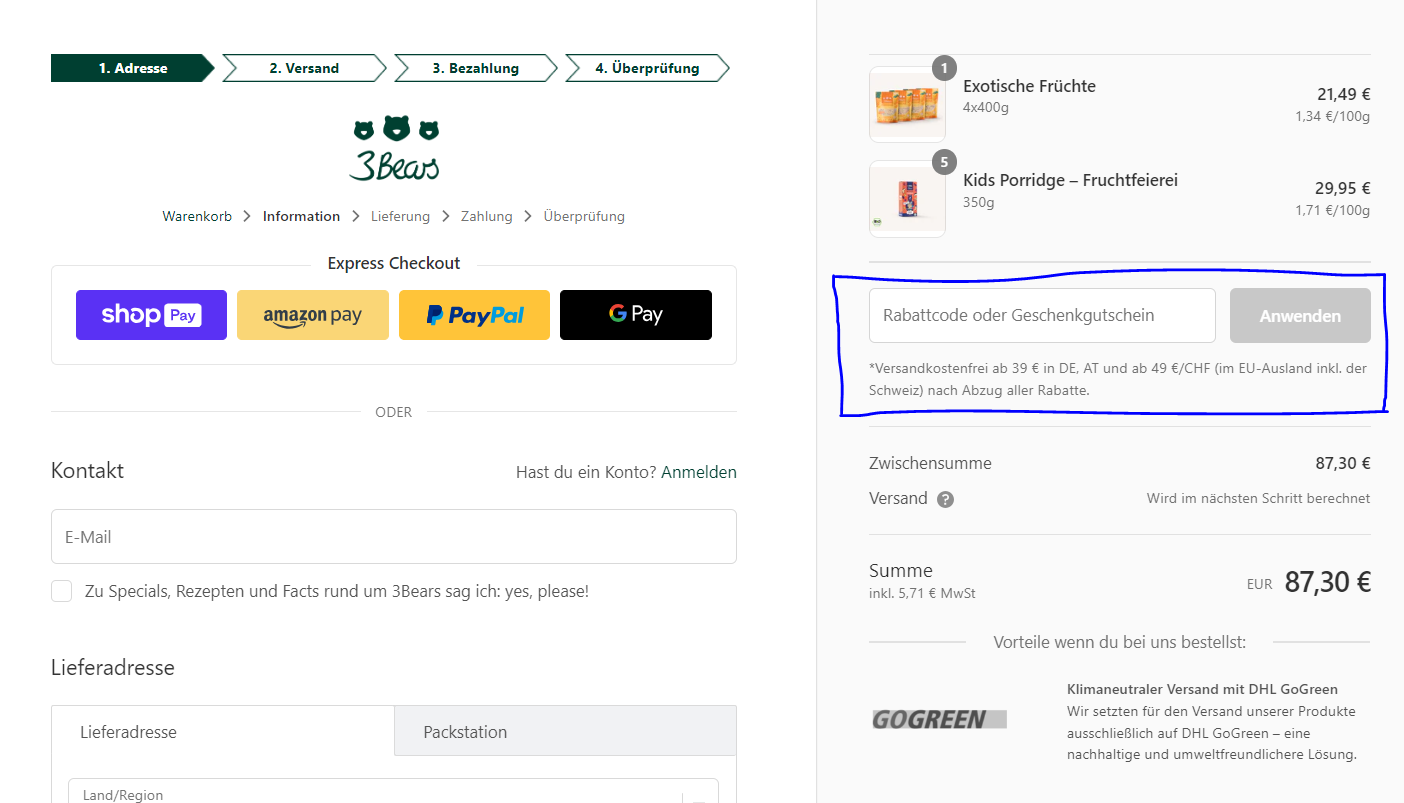Click 'Klimaneutraler Versand mit DHL GoGreen' heading
1404x803 pixels.
[x=1202, y=689]
